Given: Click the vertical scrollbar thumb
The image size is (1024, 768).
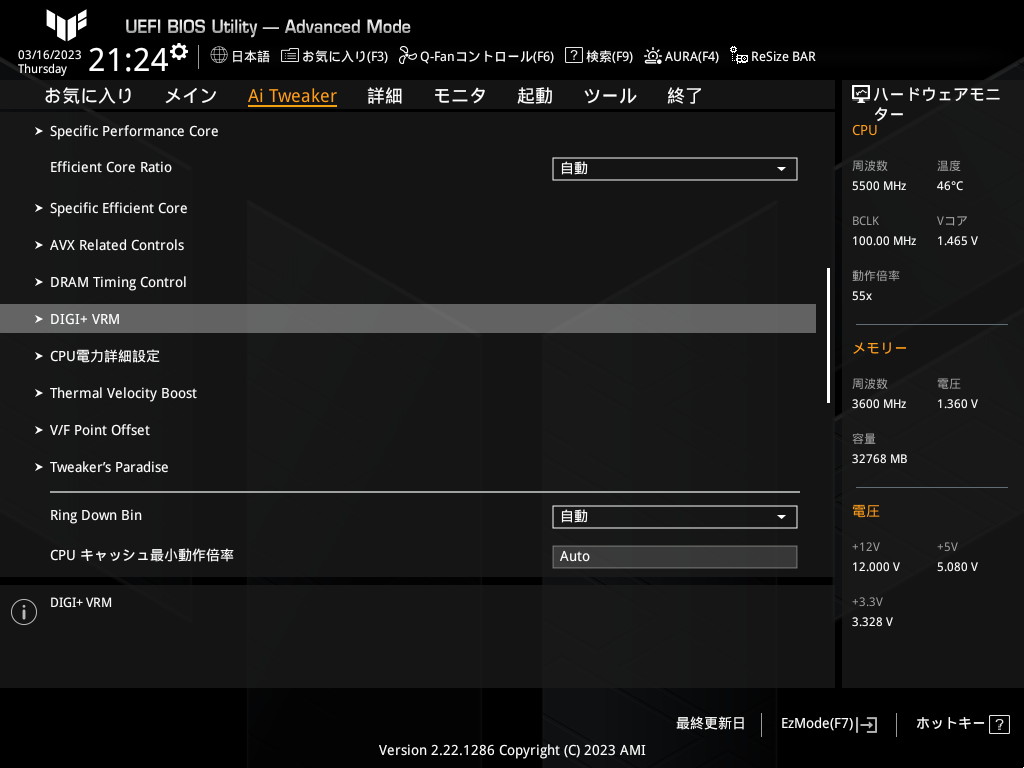Looking at the screenshot, I should [828, 336].
